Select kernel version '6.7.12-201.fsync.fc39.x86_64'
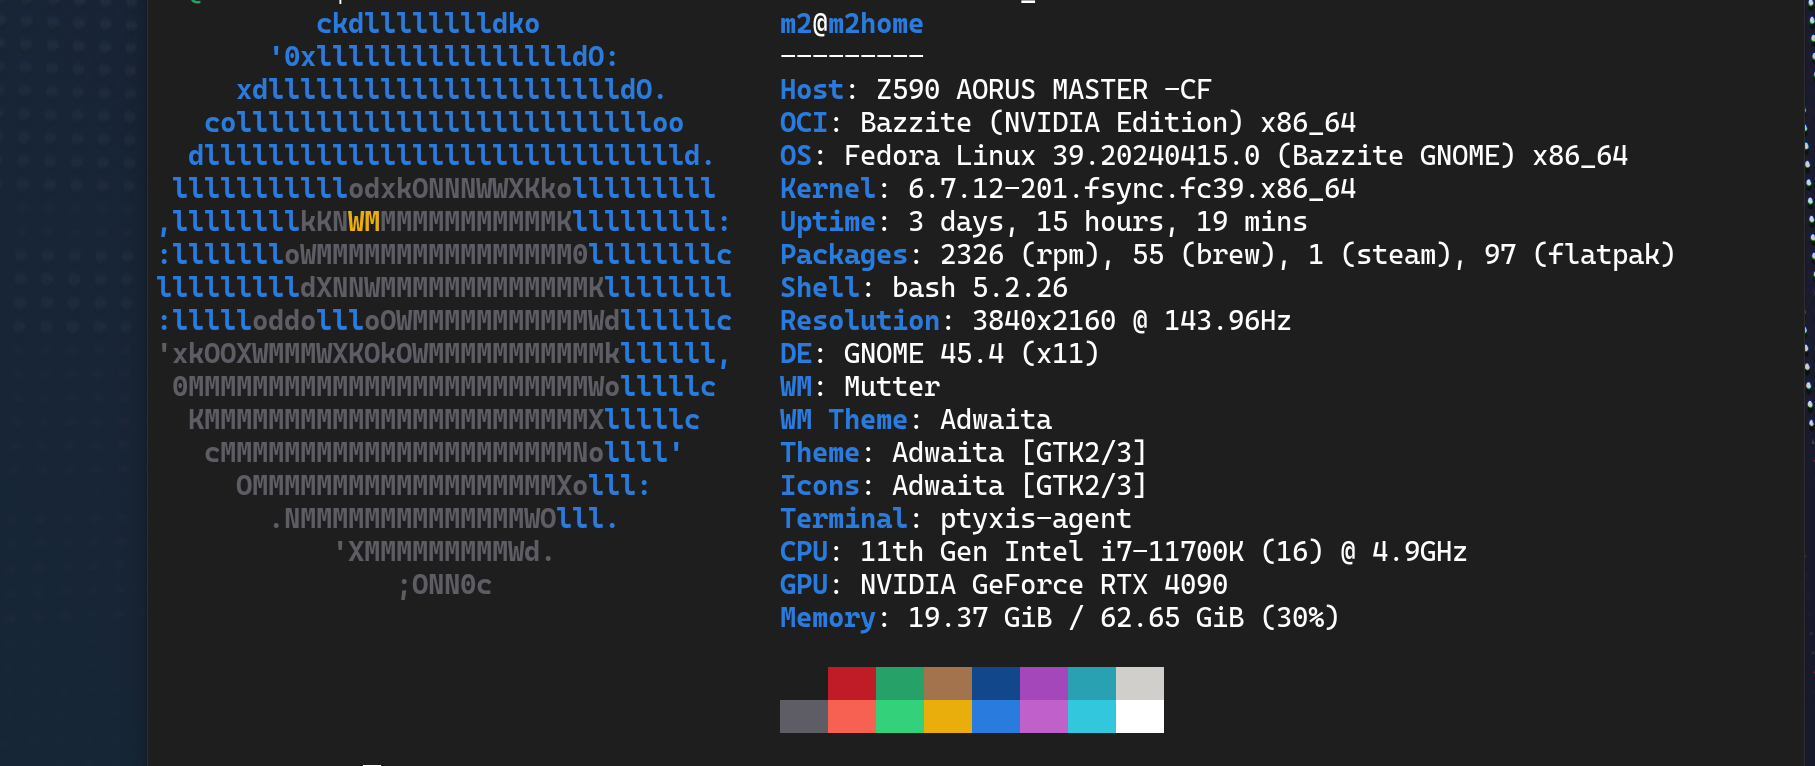1815x766 pixels. pyautogui.click(x=1132, y=189)
